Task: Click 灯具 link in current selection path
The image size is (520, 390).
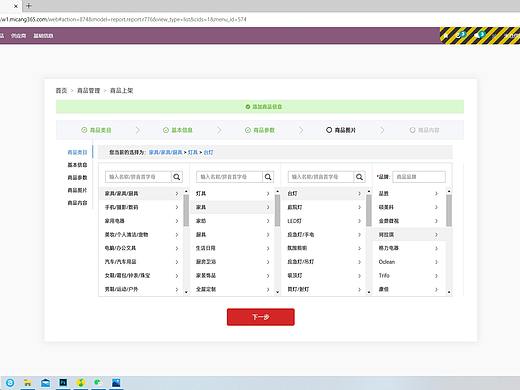Action: [x=193, y=152]
